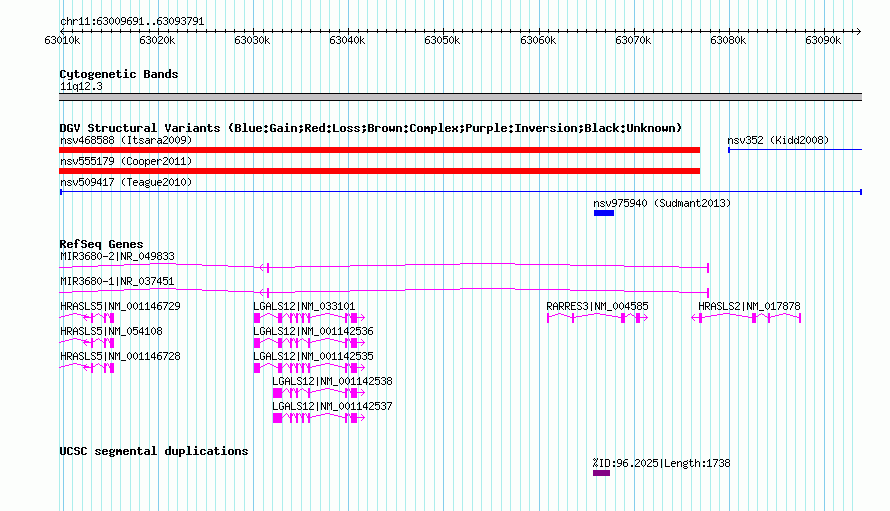Click the 63030k ruler tick label
The image size is (890, 511).
(x=252, y=41)
